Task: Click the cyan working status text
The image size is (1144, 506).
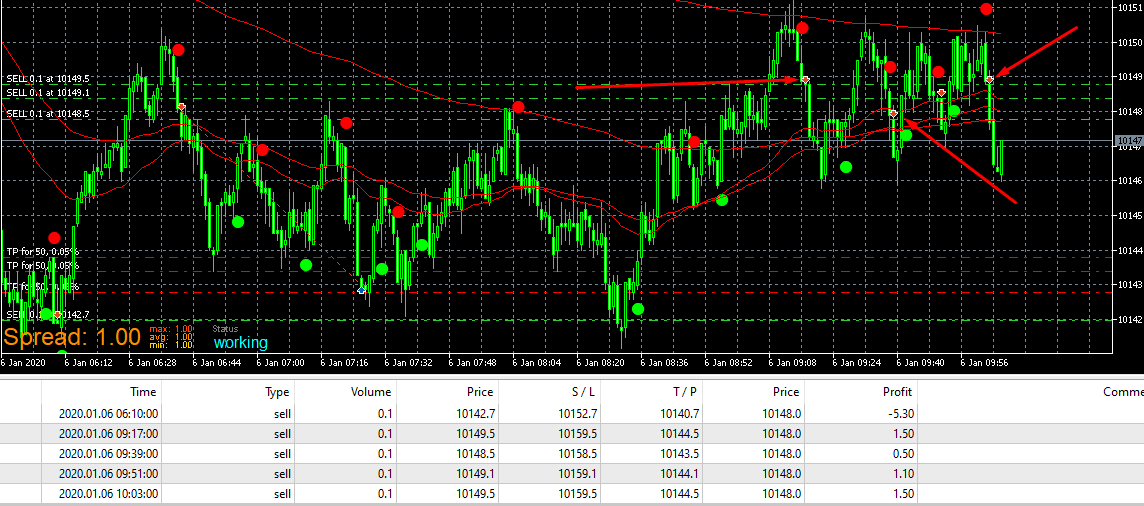Action: [241, 343]
